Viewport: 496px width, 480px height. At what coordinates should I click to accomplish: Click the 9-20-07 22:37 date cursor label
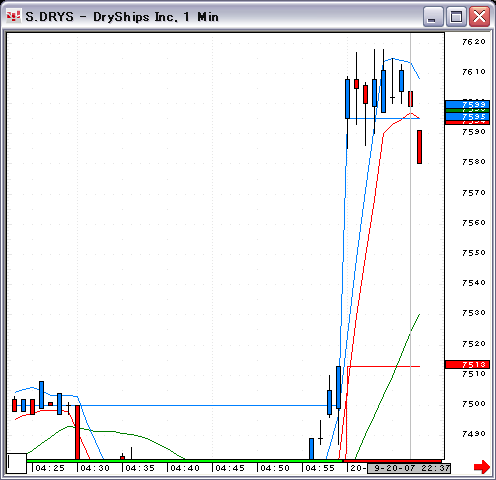[409, 468]
